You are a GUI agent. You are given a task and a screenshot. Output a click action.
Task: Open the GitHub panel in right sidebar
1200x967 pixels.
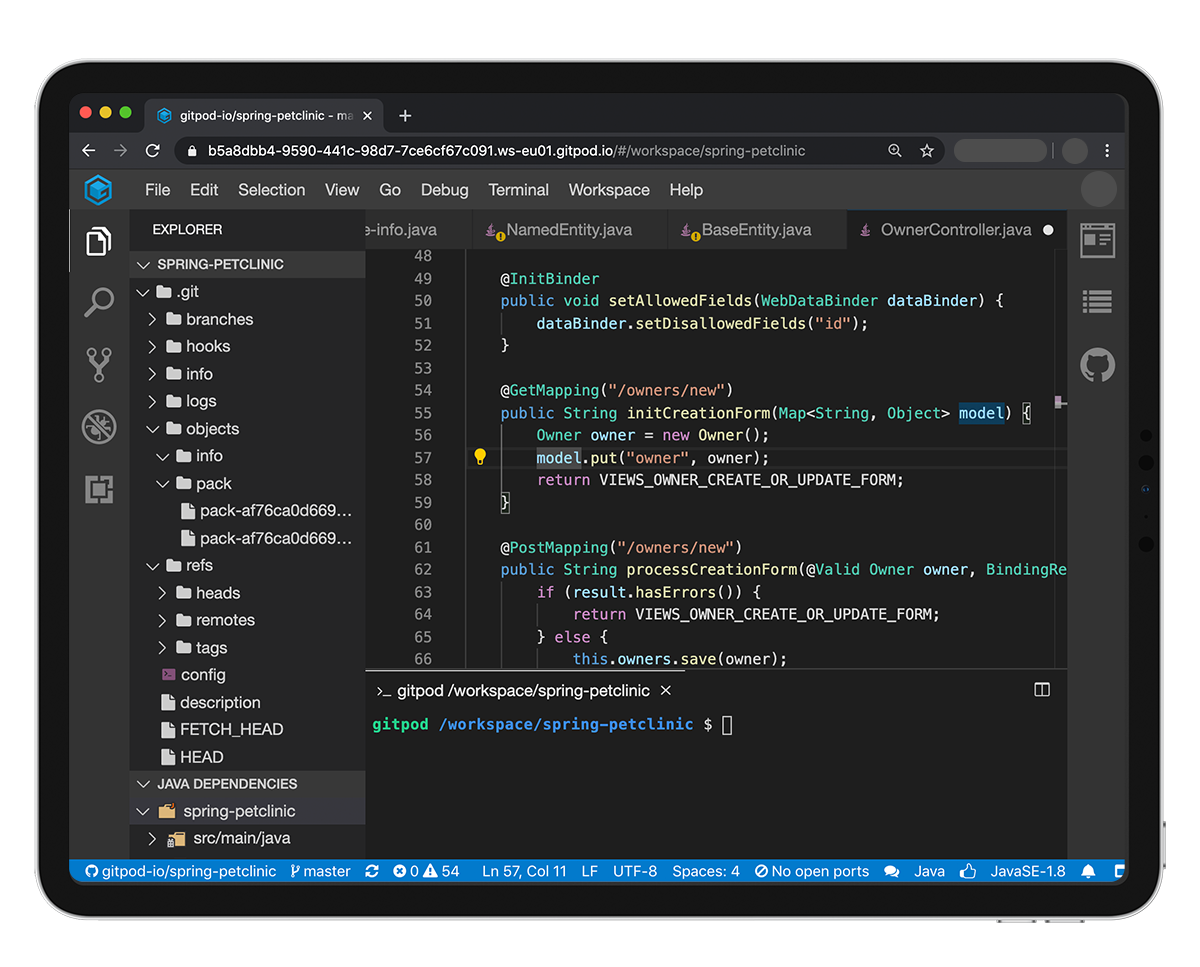click(1097, 365)
